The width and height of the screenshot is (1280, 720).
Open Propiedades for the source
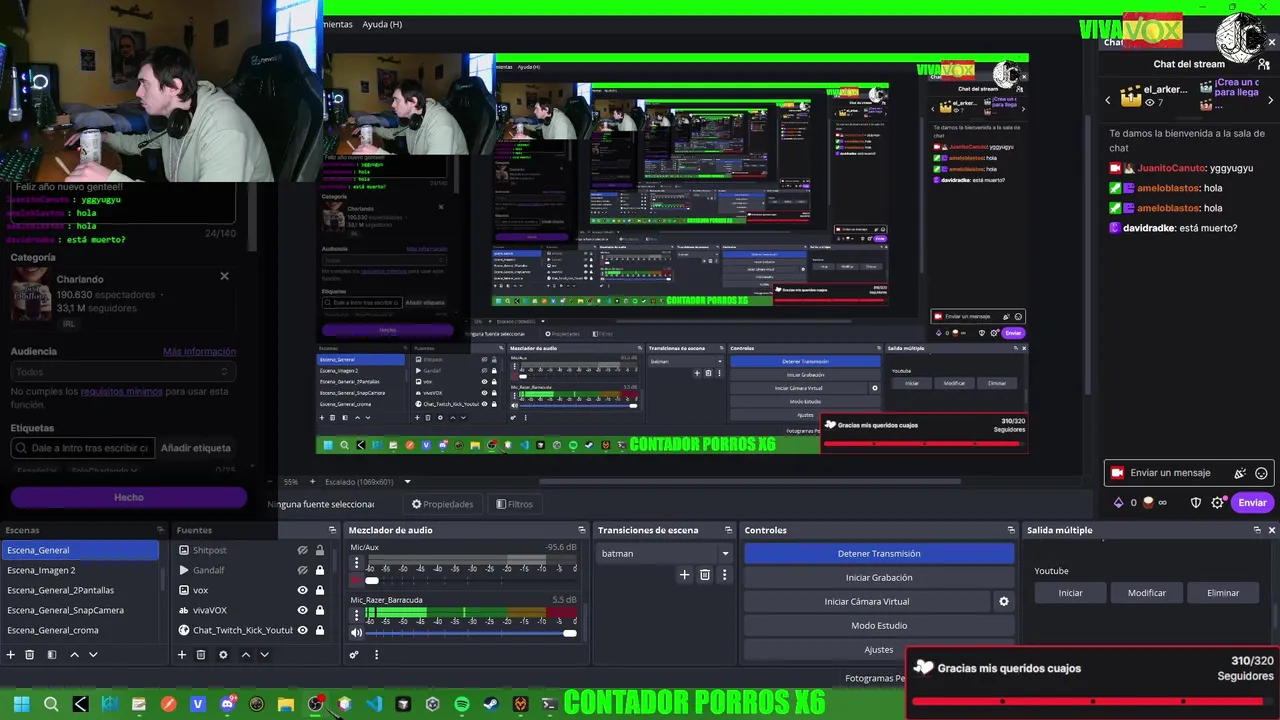pyautogui.click(x=442, y=504)
